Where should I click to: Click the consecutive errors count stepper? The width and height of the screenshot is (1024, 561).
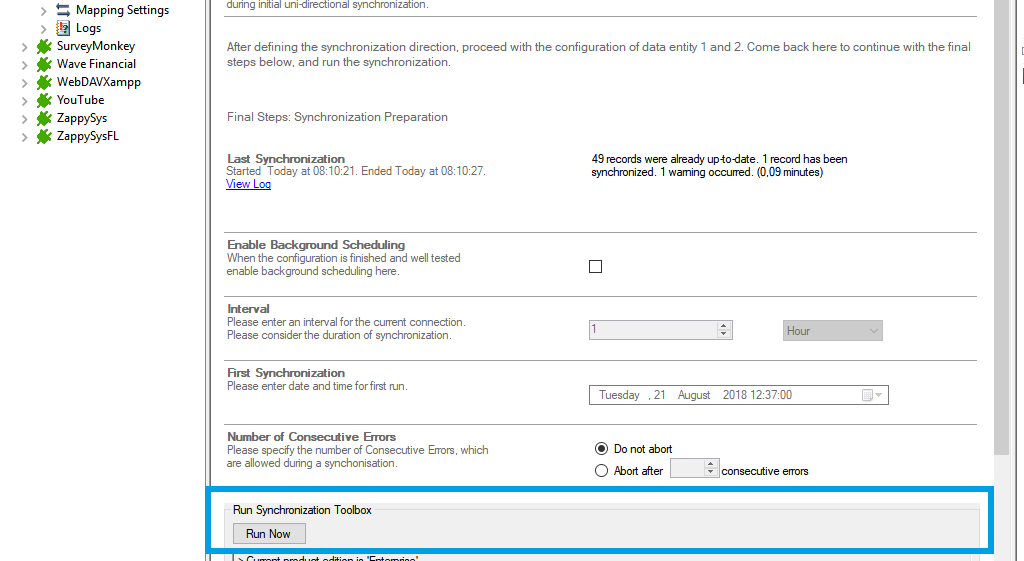[x=711, y=469]
